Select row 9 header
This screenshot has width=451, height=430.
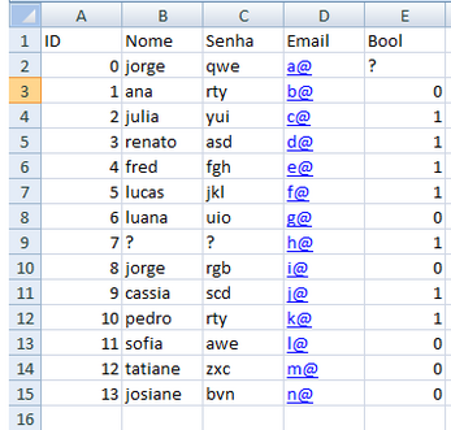point(25,242)
